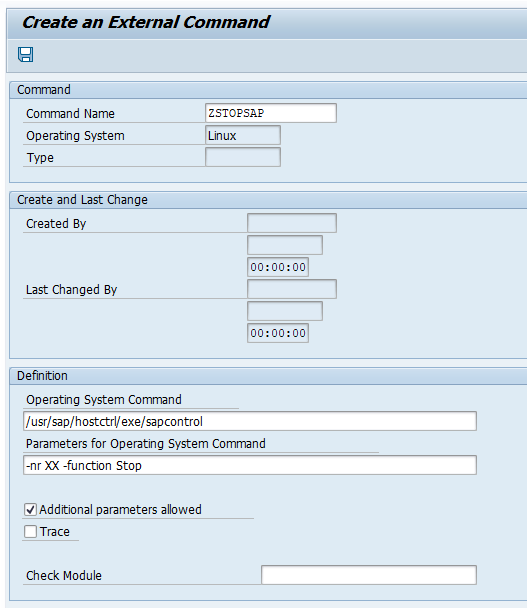The width and height of the screenshot is (527, 608).
Task: Click the Created By user field
Action: point(292,223)
